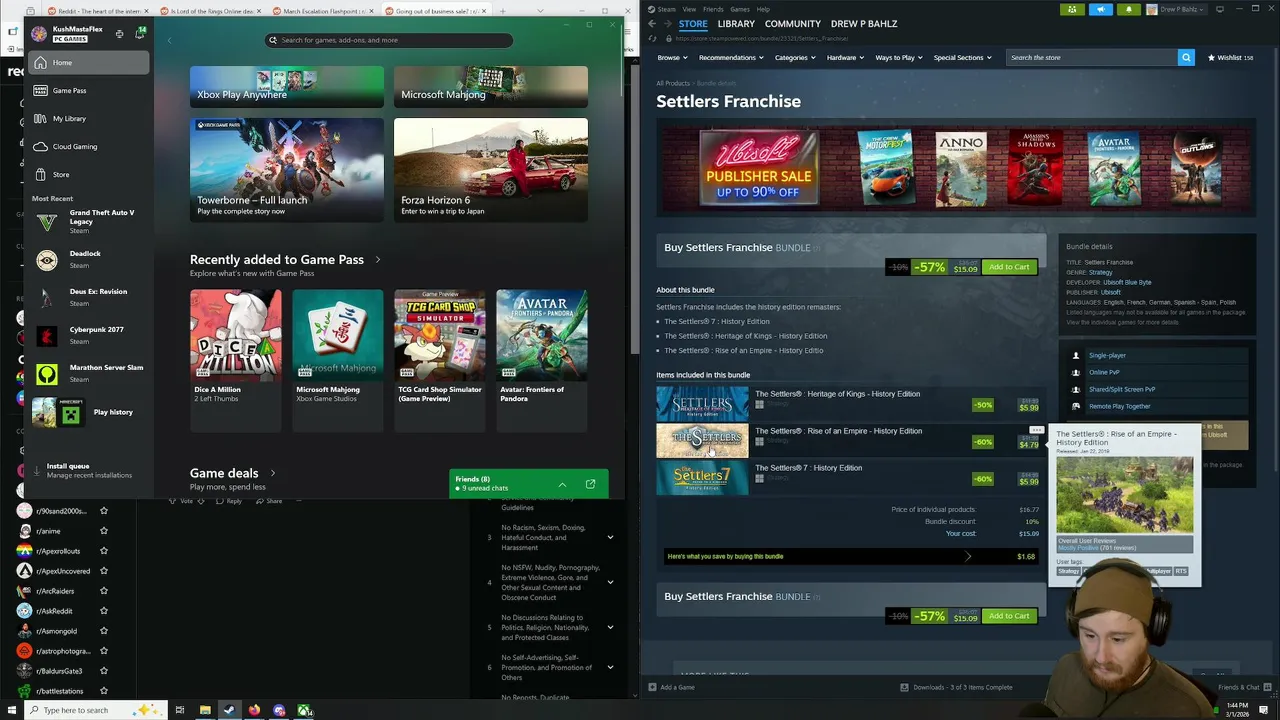Enter Steam Big Picture mode icon
The image size is (1280, 720).
tap(1219, 10)
